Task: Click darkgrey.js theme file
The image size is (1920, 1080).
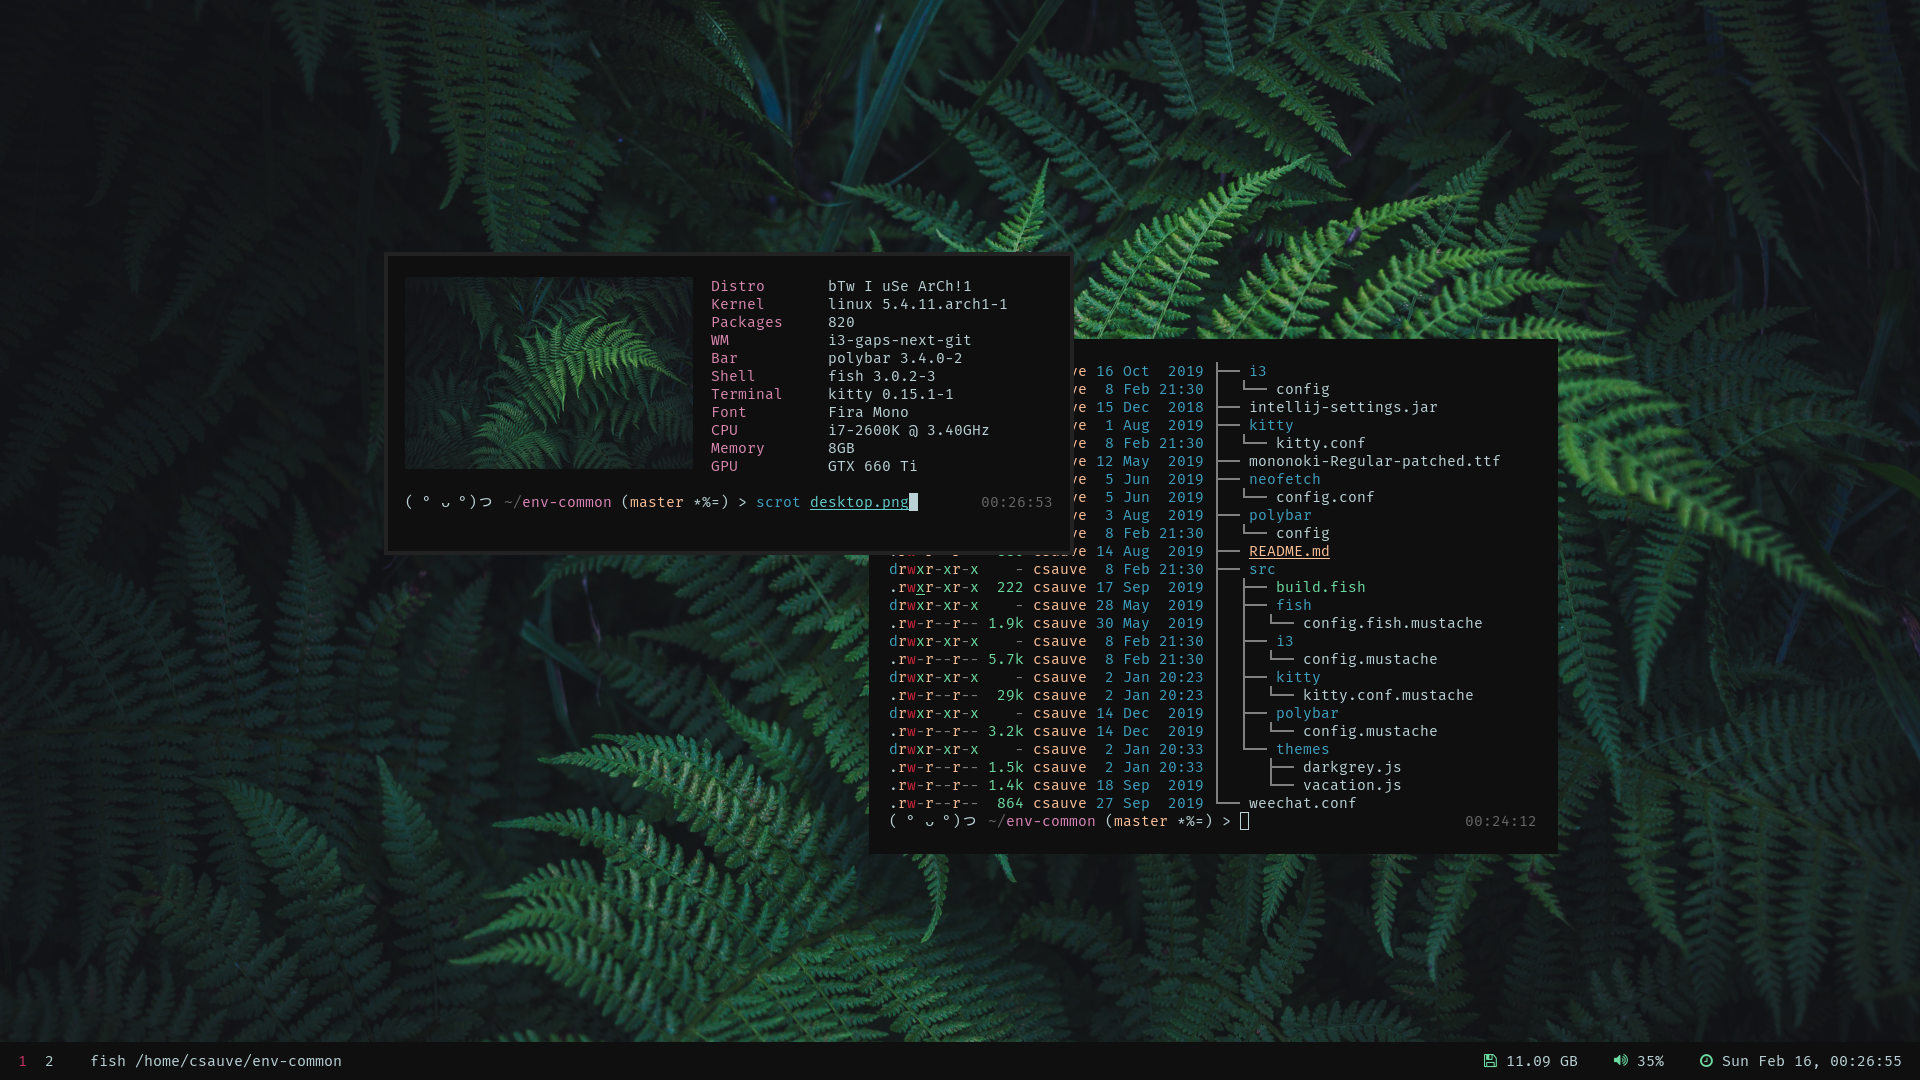Action: coord(1352,767)
